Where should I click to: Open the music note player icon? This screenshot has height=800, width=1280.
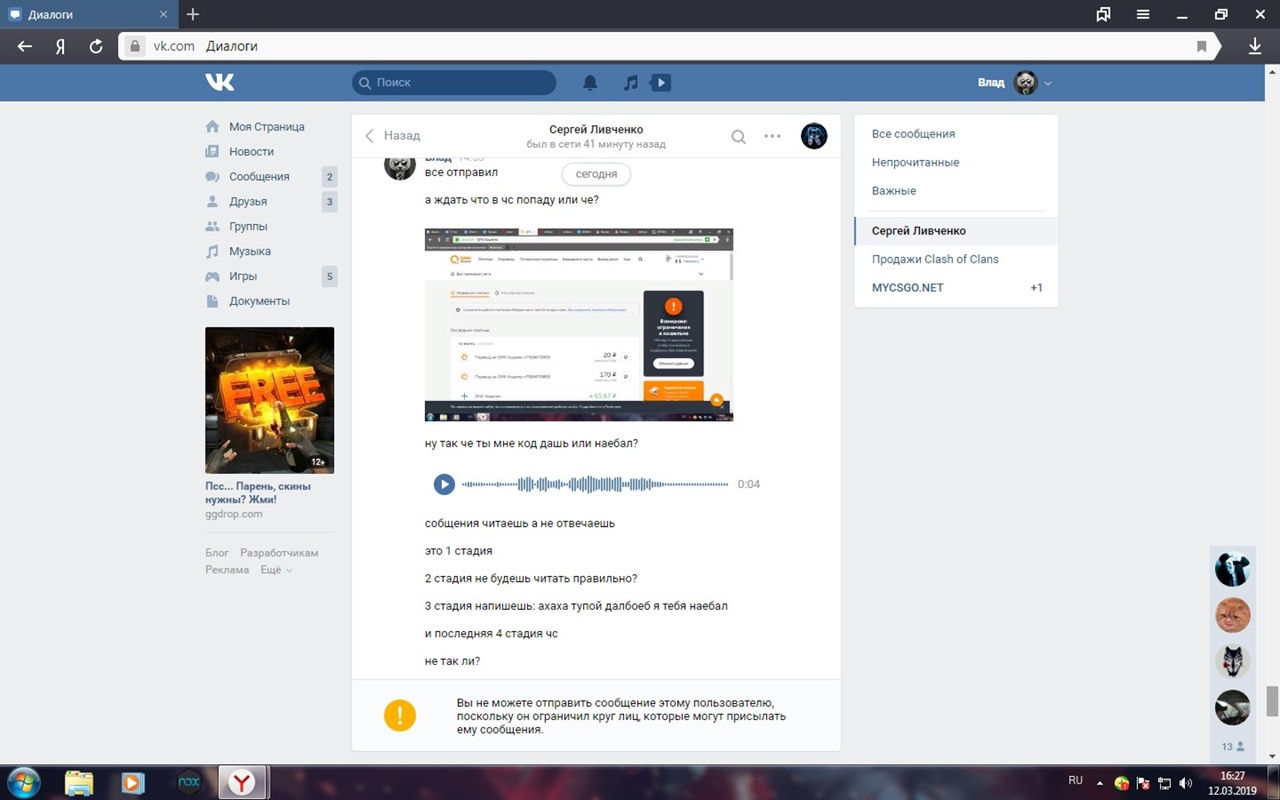[630, 83]
